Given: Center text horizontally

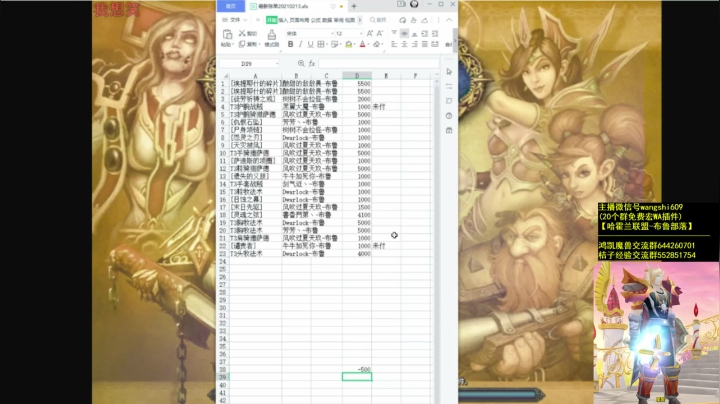Looking at the screenshot, I should (404, 44).
